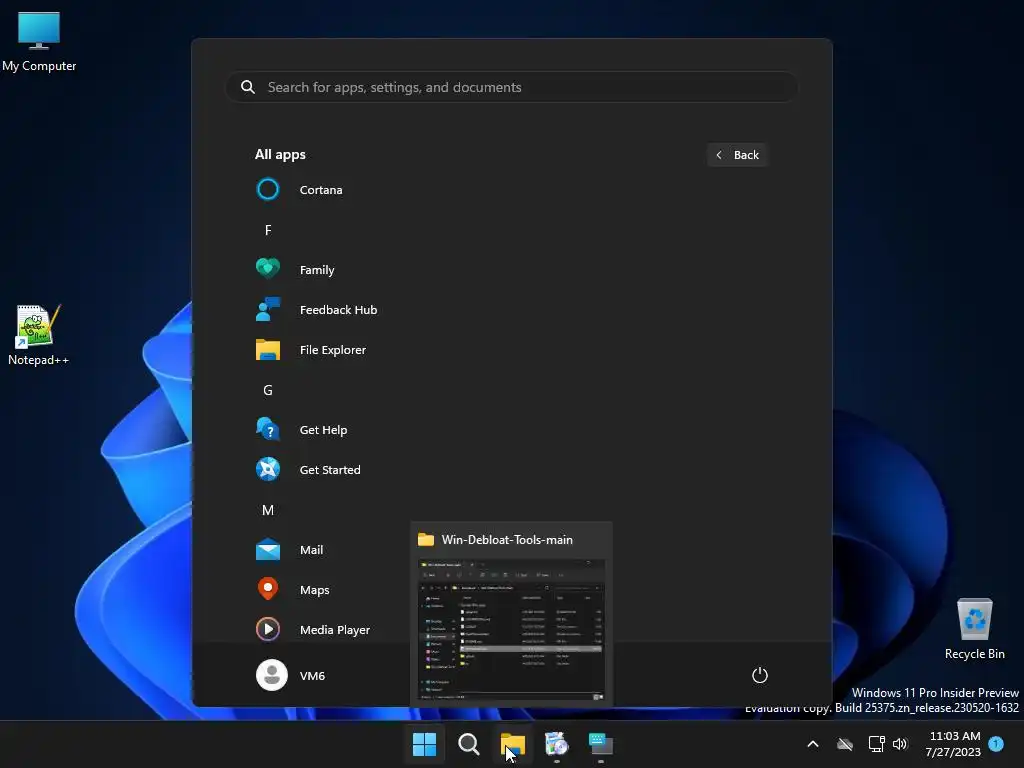Image resolution: width=1024 pixels, height=768 pixels.
Task: Launch the Get Started app
Action: [308, 470]
